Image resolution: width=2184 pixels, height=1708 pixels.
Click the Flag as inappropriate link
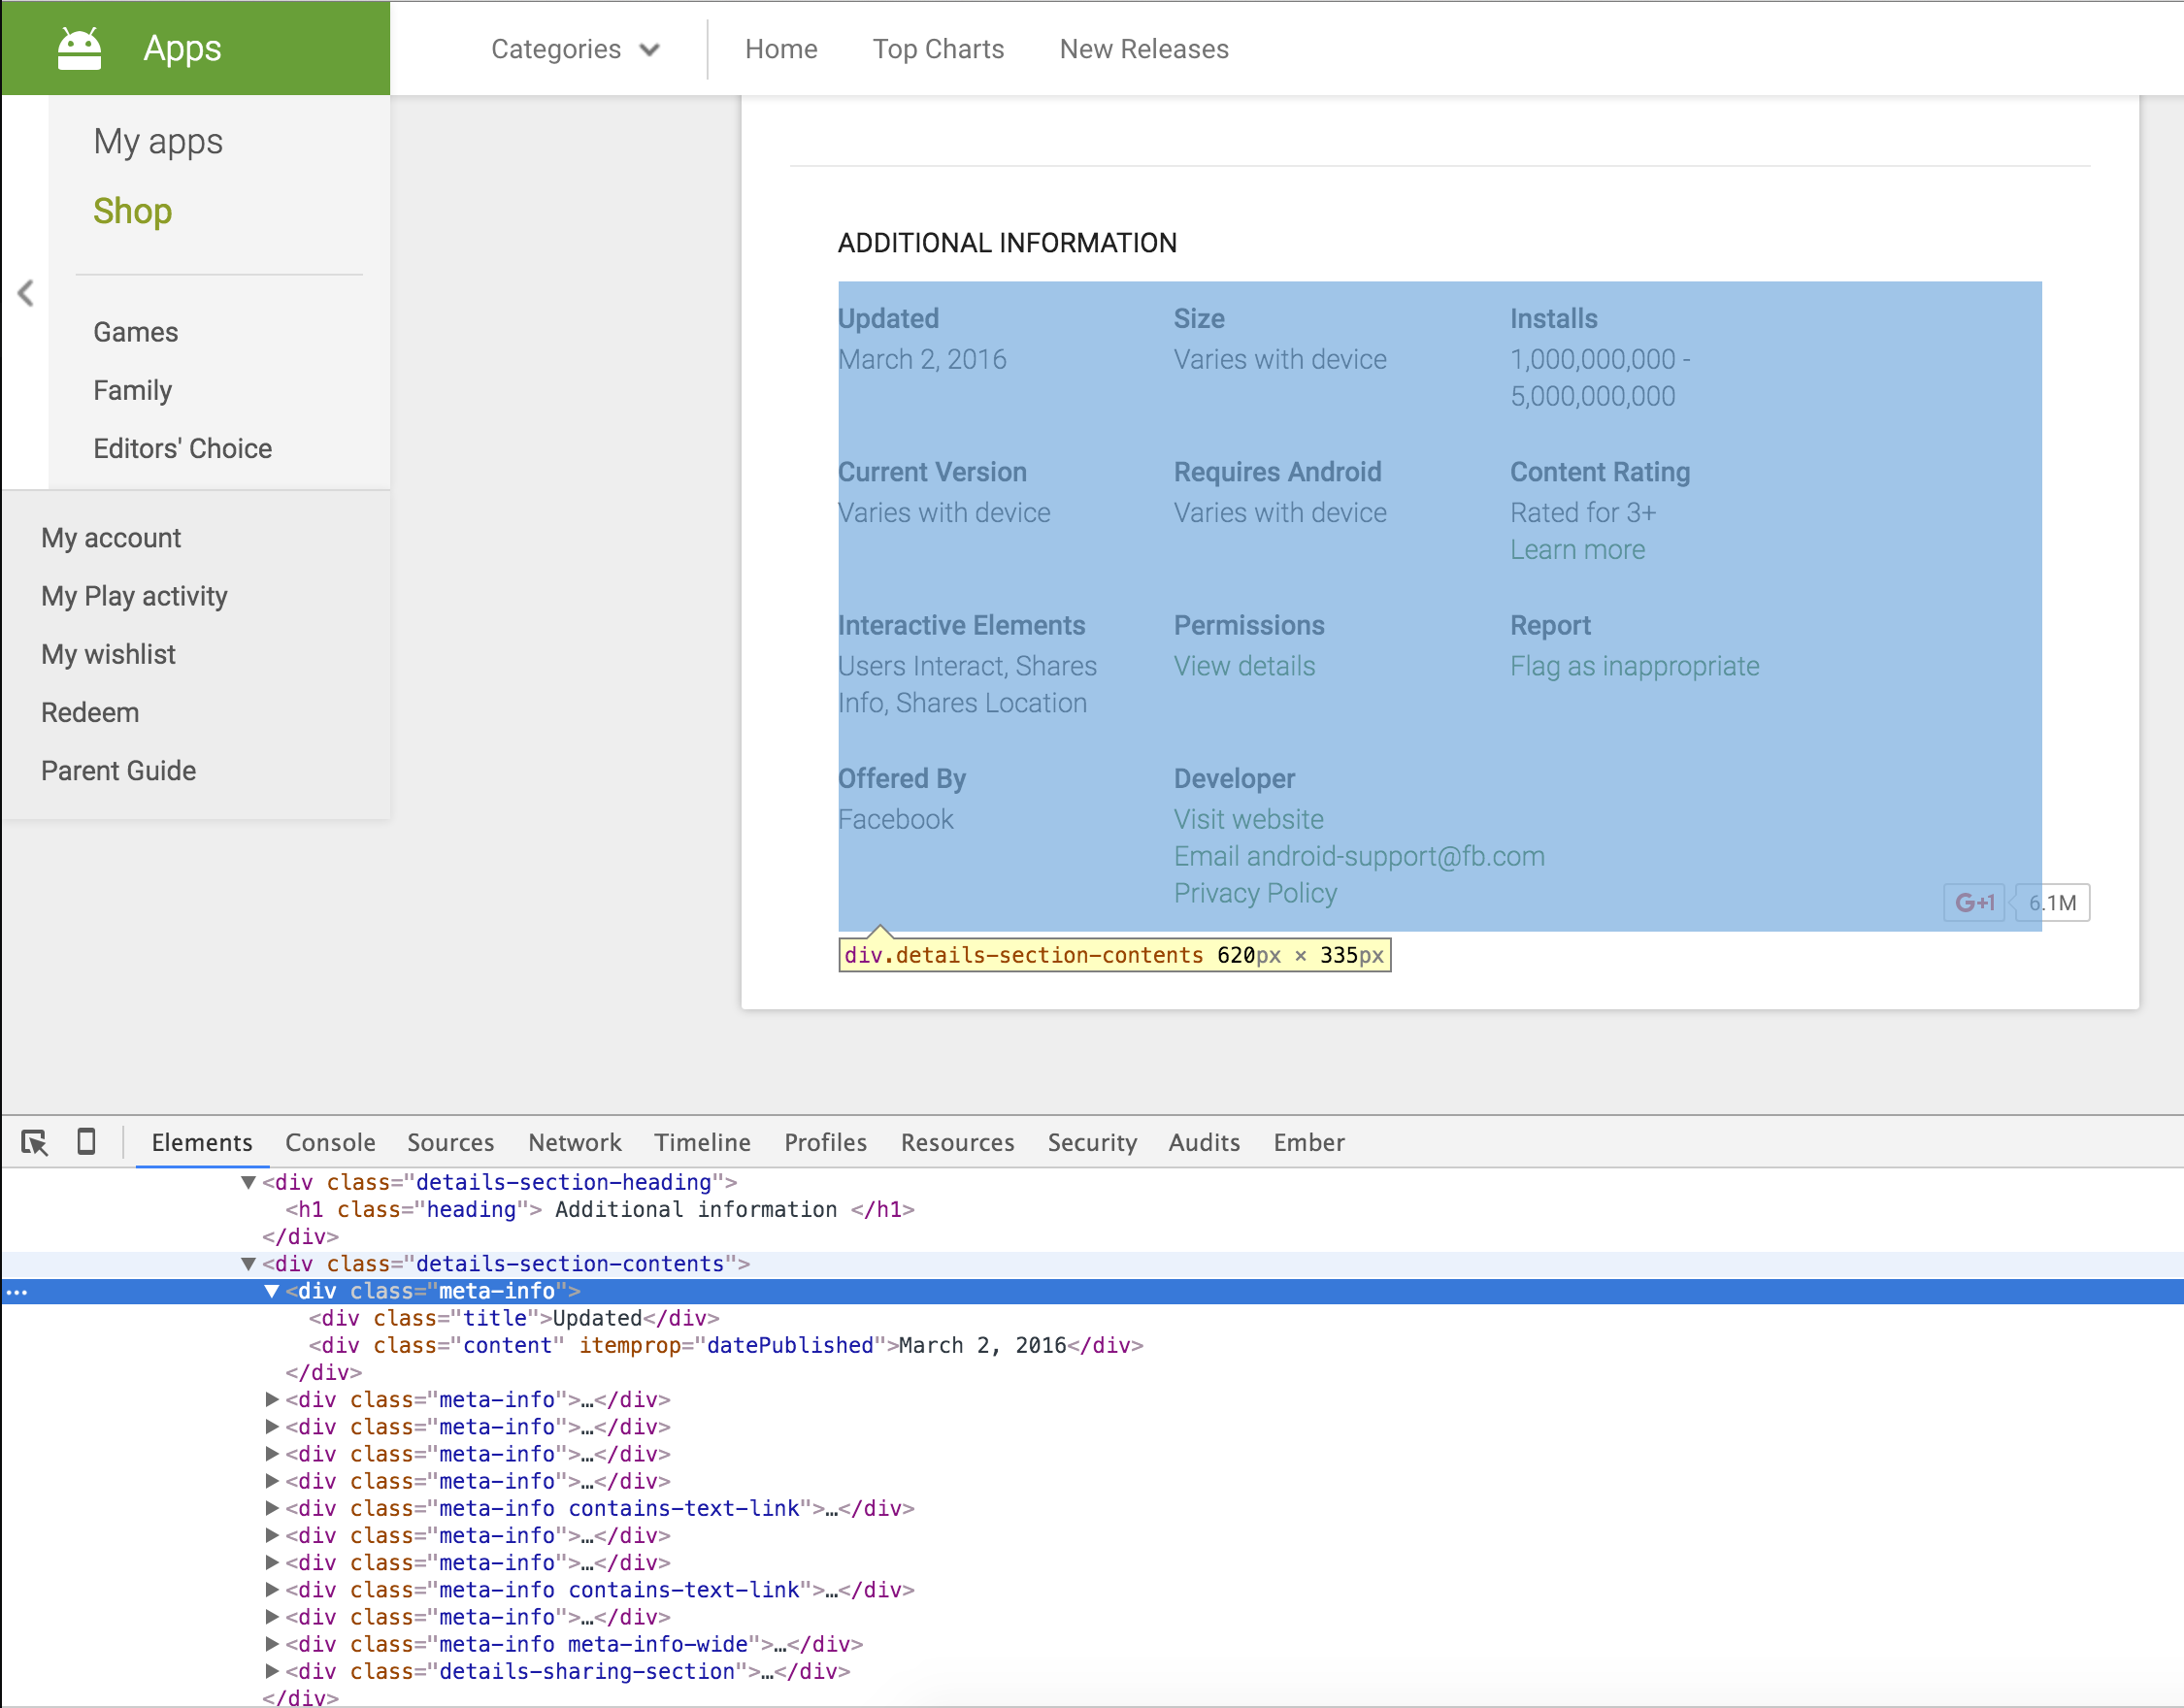(1634, 666)
